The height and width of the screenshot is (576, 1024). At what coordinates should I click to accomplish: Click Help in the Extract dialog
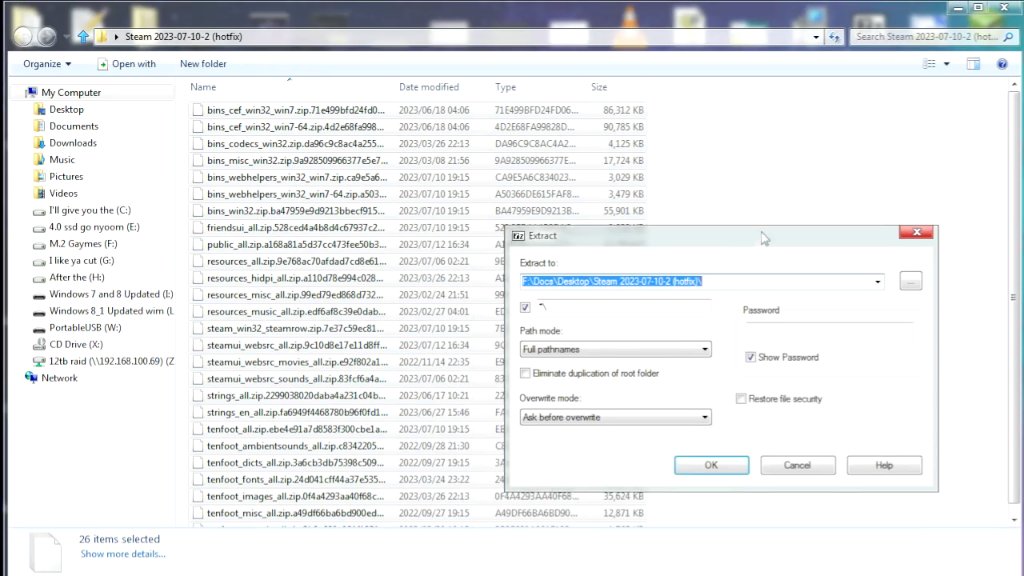point(884,466)
